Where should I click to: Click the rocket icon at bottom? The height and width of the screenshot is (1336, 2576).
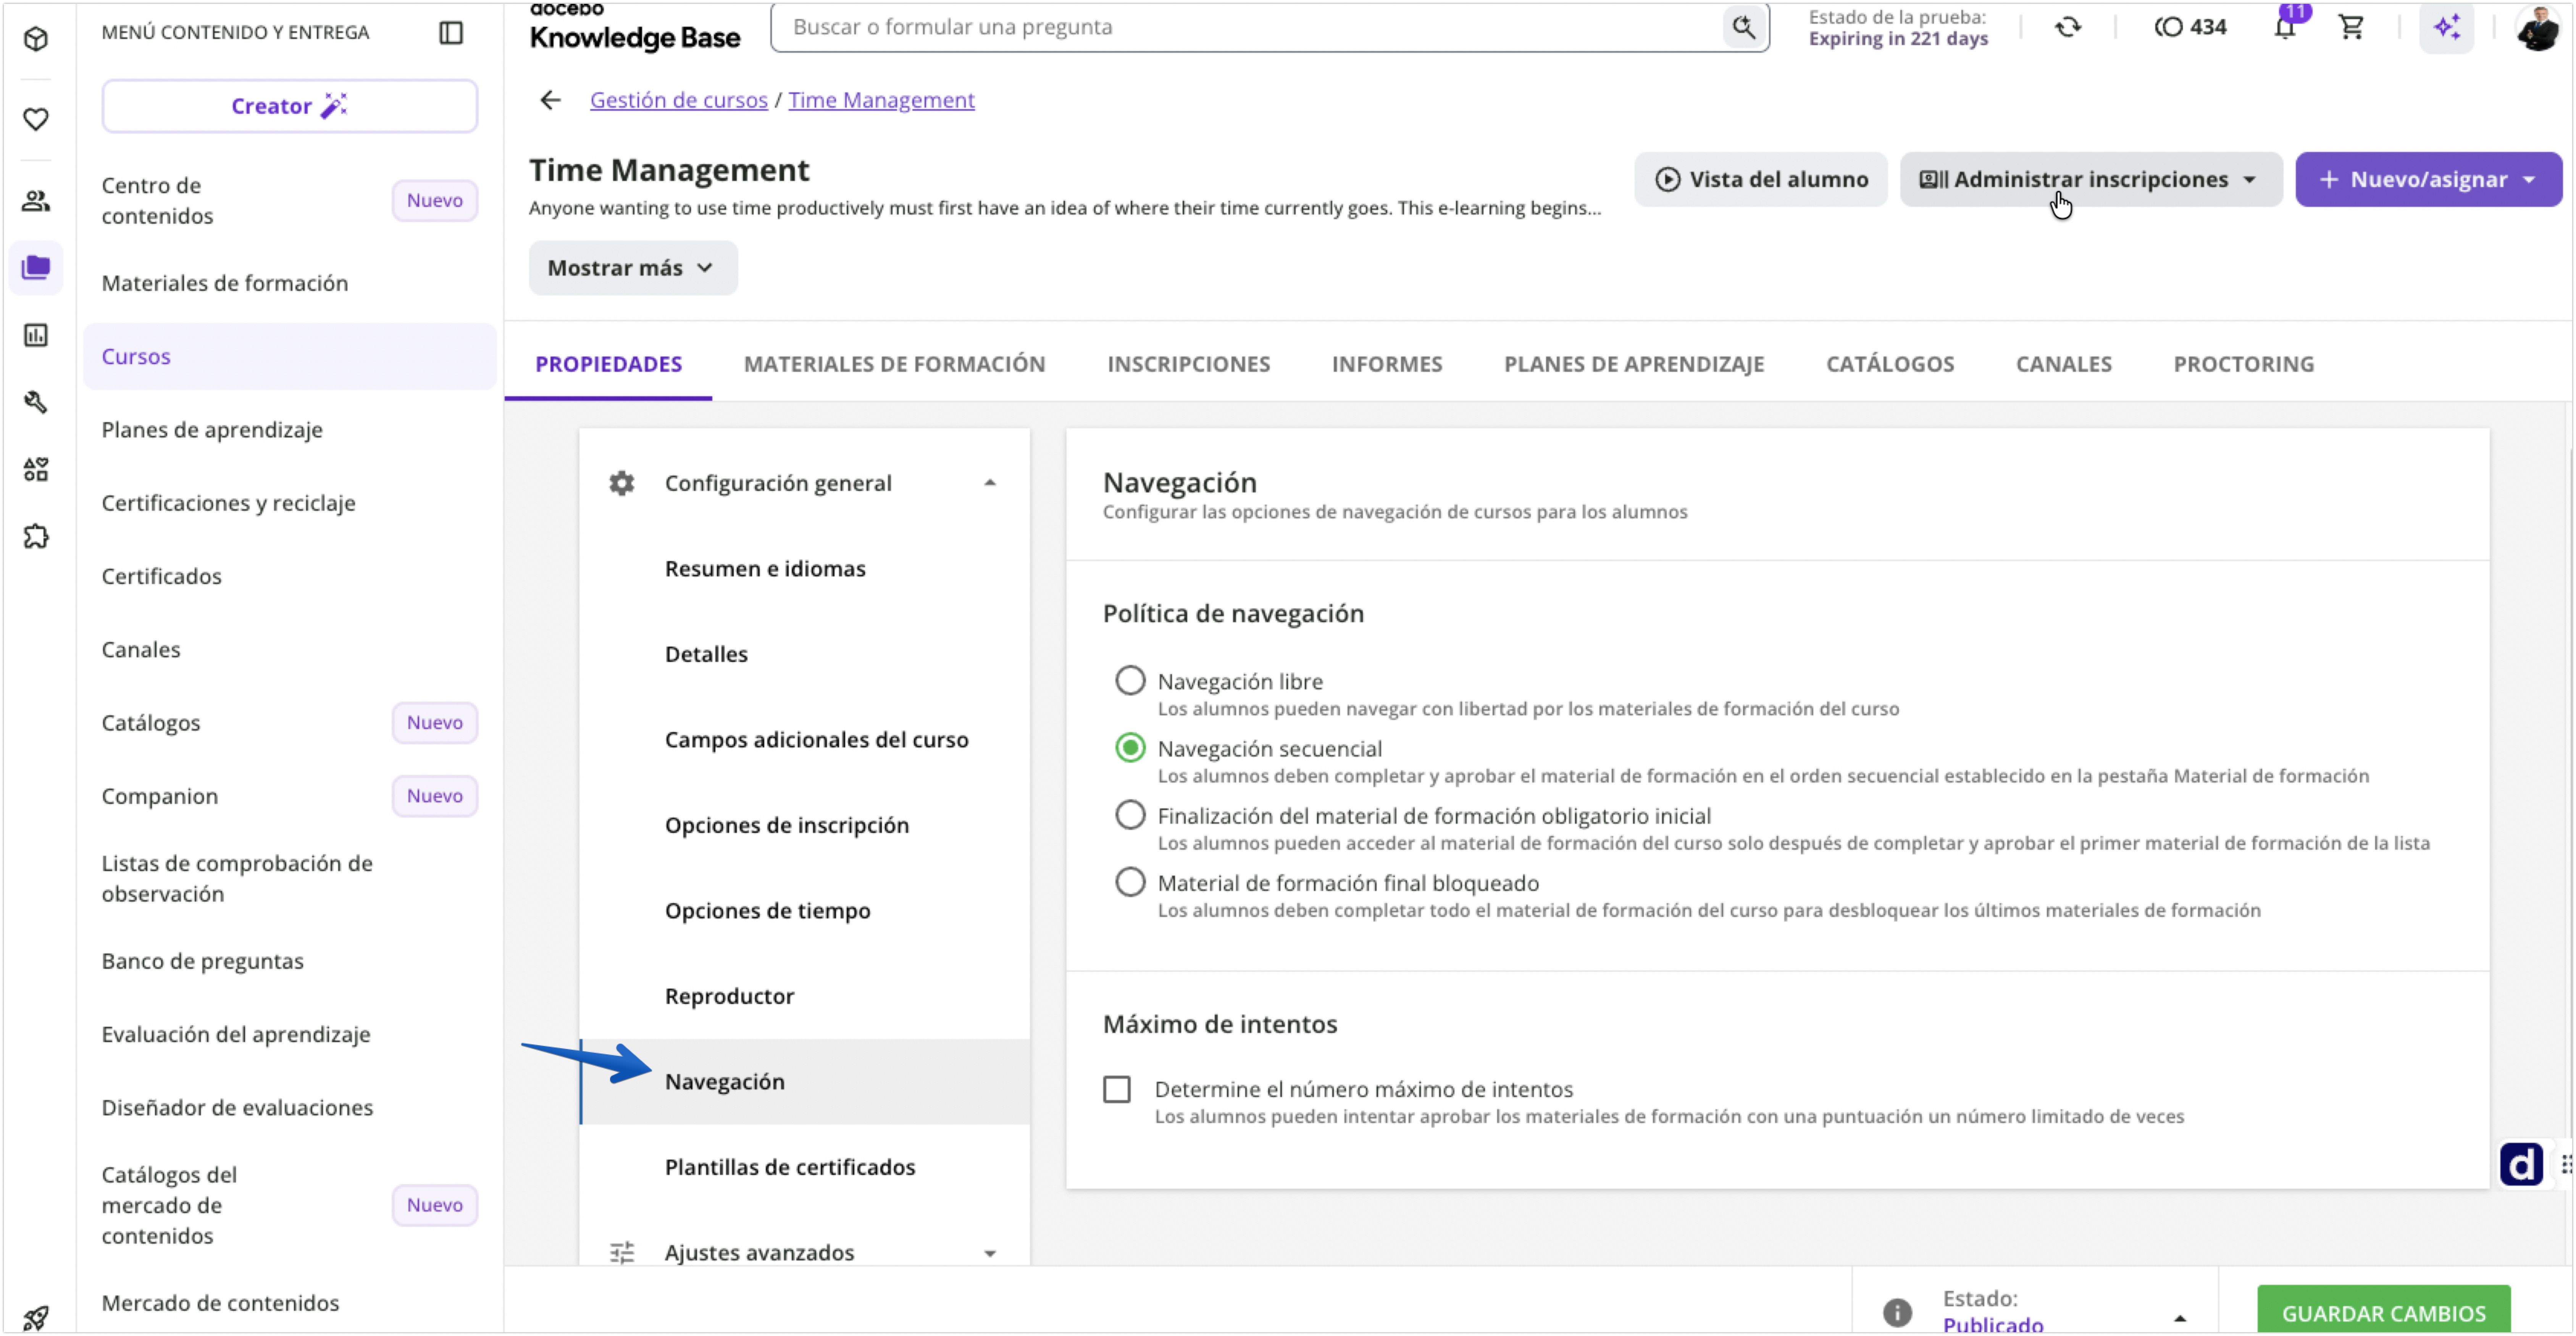coord(36,1318)
